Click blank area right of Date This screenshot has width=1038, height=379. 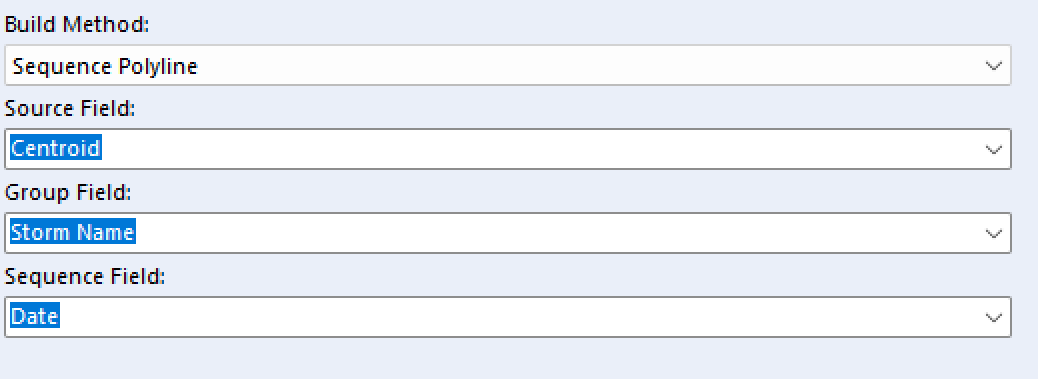[520, 317]
